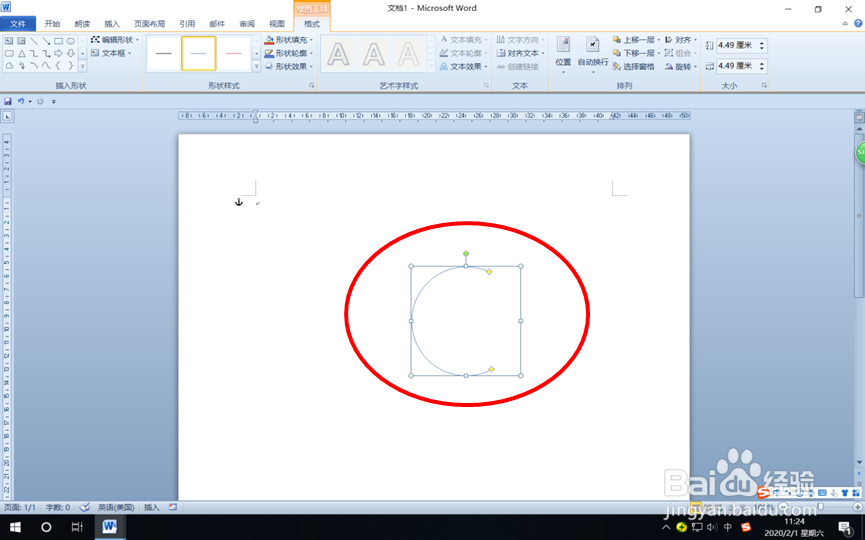Select the Arc shape in gallery
The width and height of the screenshot is (865, 540).
coord(34,66)
